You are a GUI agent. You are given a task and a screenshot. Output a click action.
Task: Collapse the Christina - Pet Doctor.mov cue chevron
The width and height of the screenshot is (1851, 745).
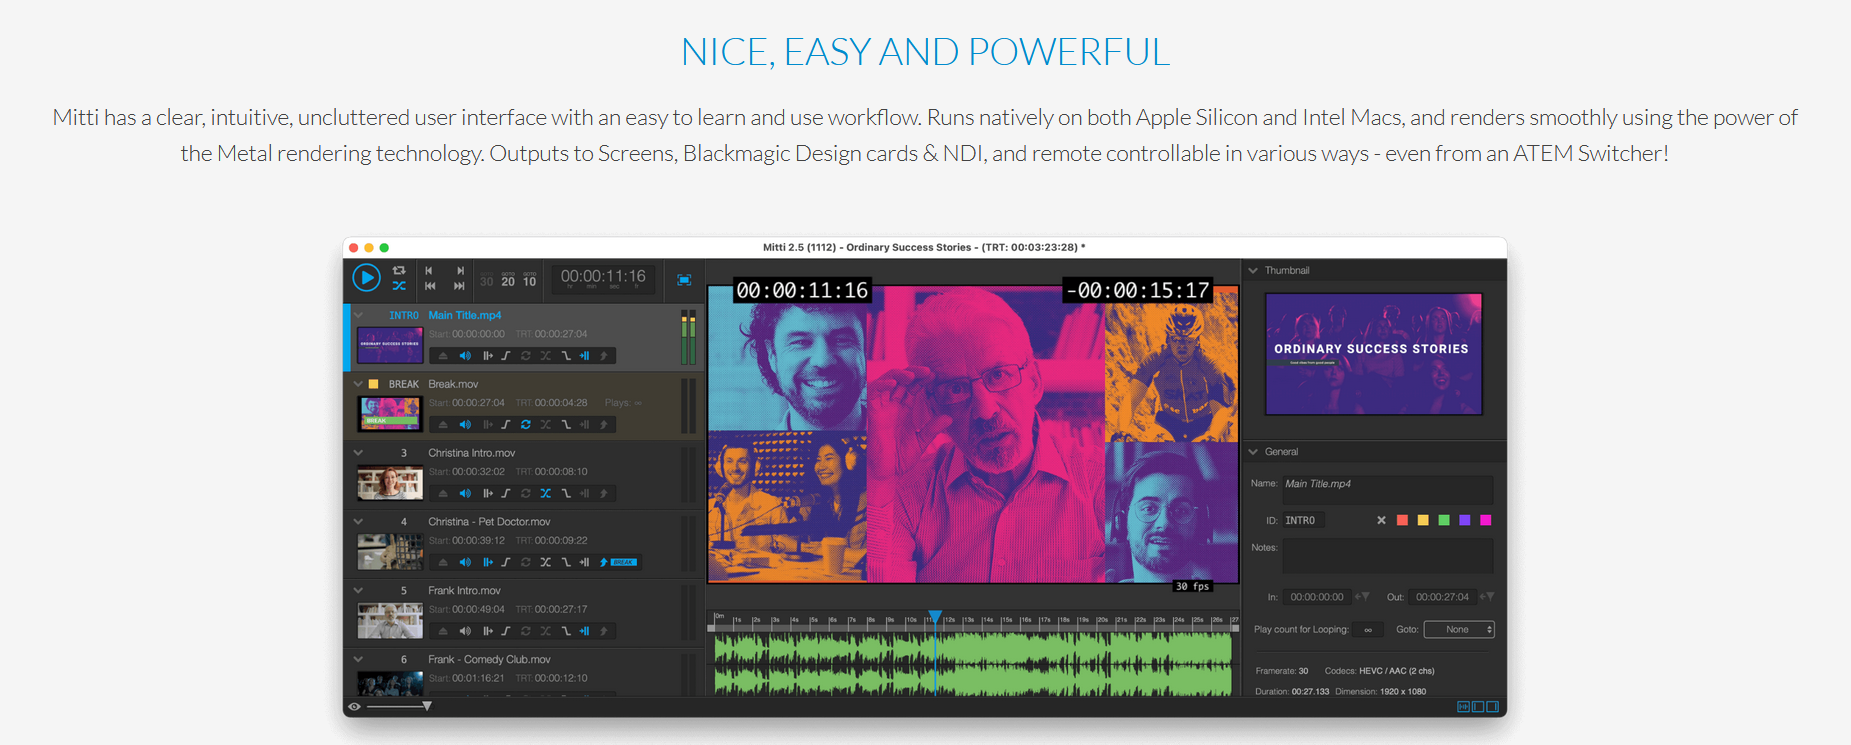point(358,522)
